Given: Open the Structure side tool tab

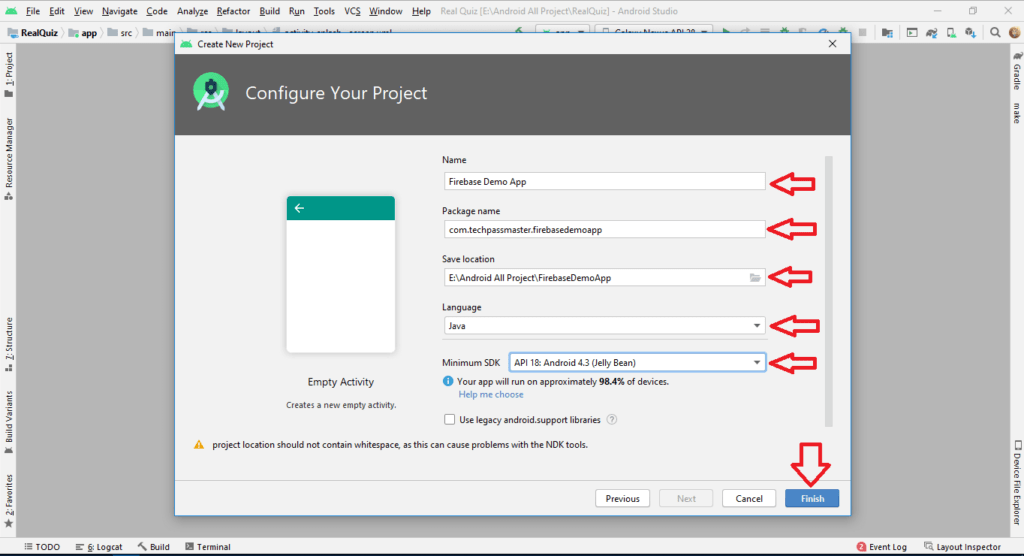Looking at the screenshot, I should click(x=8, y=344).
